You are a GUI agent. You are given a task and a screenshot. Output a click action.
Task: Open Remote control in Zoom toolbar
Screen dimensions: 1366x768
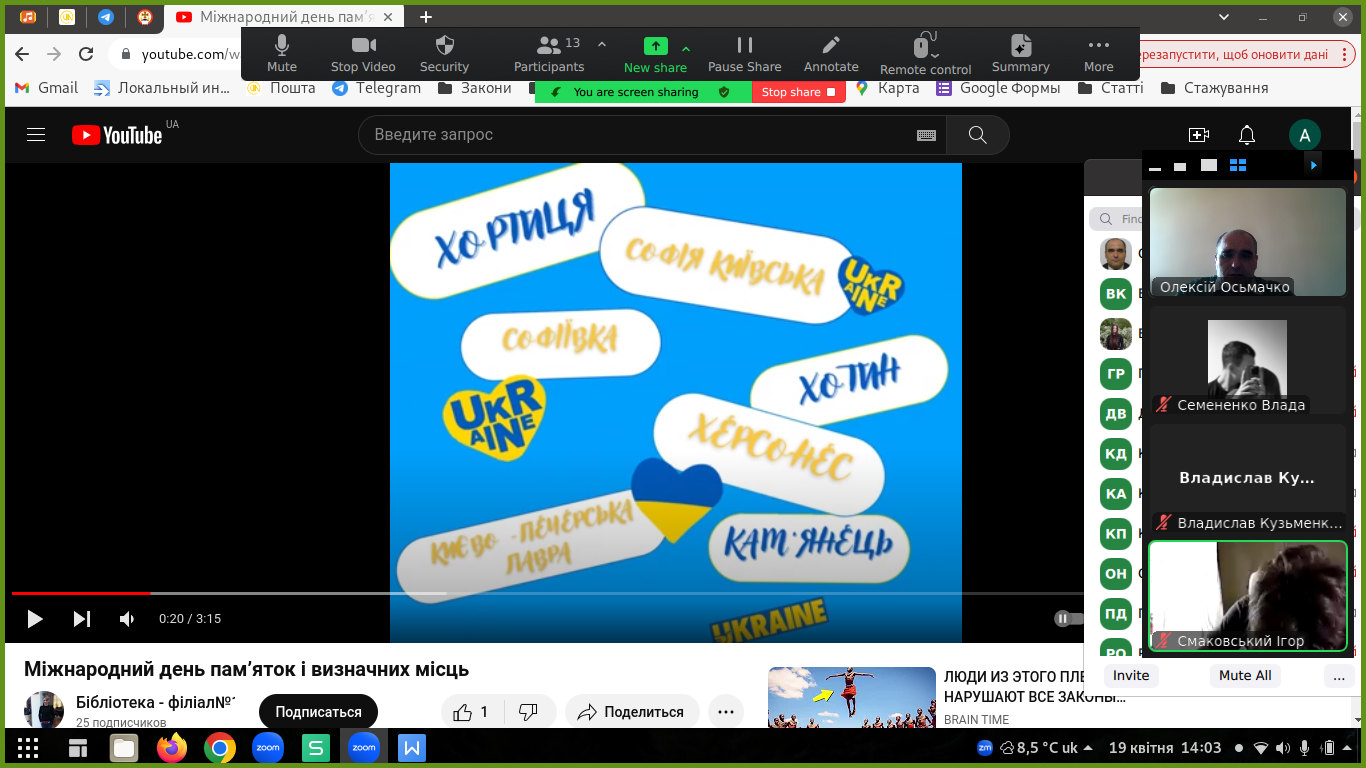coord(925,46)
